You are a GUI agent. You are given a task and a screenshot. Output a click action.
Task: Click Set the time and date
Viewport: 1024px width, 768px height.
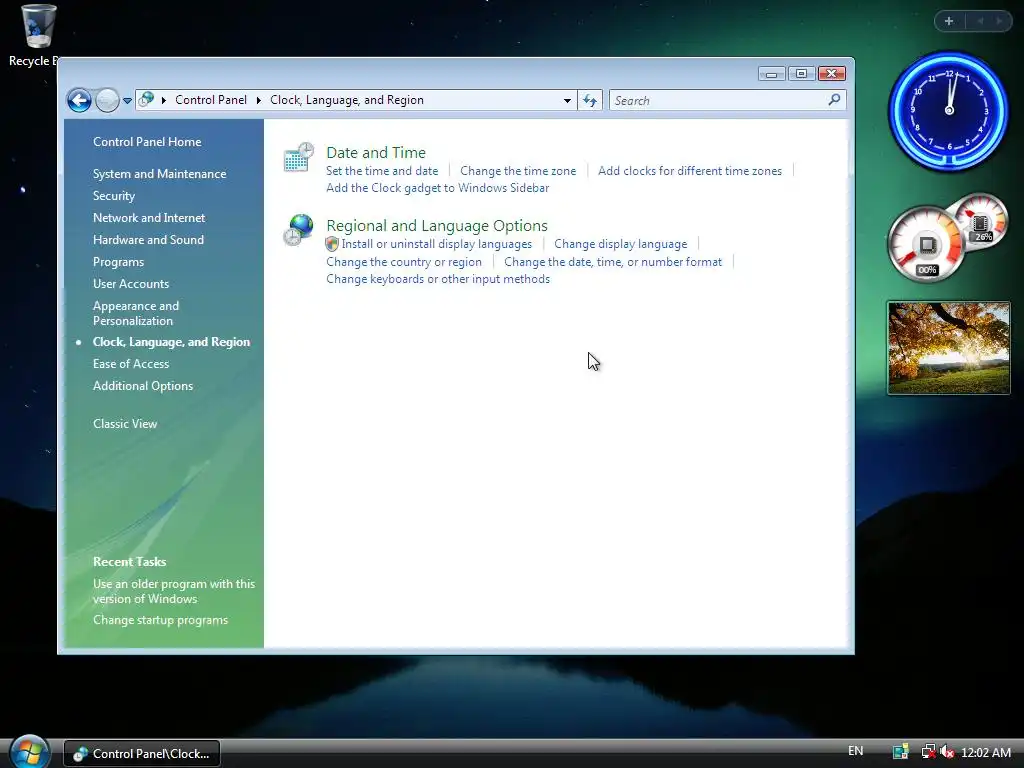pyautogui.click(x=382, y=171)
